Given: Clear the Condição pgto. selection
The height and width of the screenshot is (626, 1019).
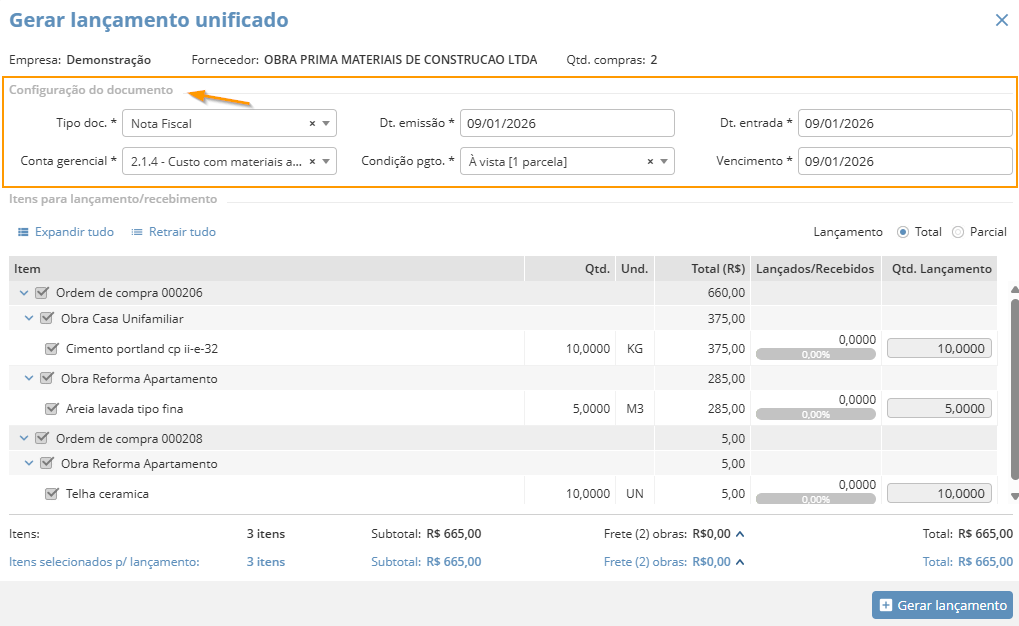Looking at the screenshot, I should (x=650, y=161).
